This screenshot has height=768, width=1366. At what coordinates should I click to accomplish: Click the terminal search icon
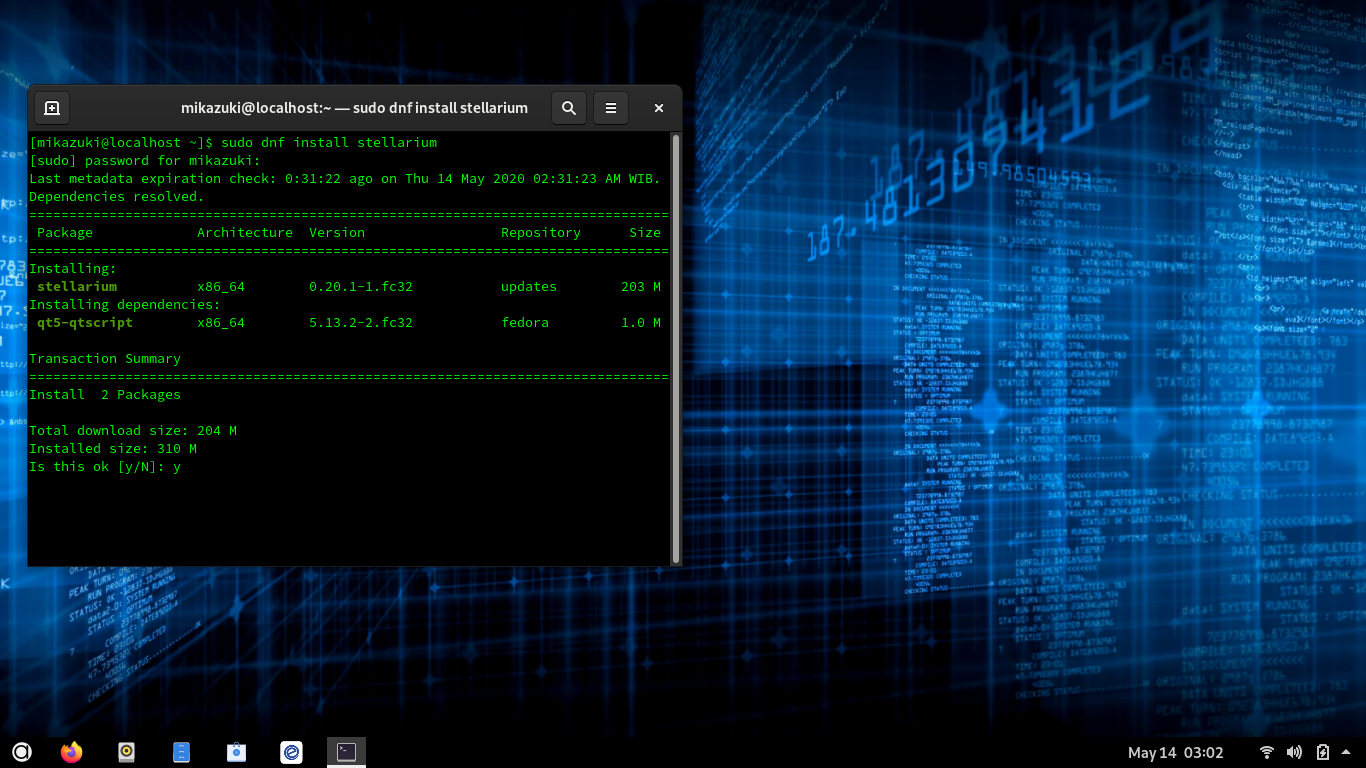568,108
